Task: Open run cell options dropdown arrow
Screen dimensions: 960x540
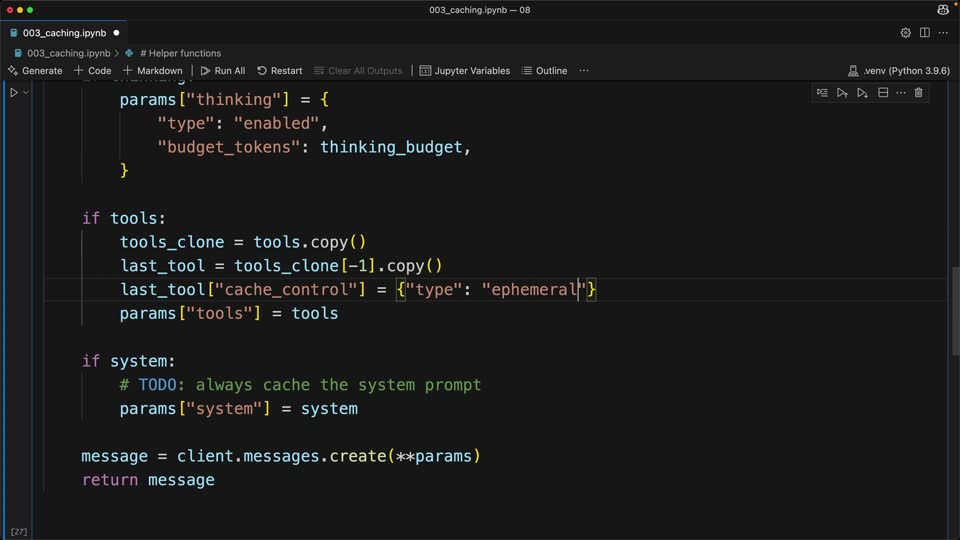Action: [x=26, y=92]
